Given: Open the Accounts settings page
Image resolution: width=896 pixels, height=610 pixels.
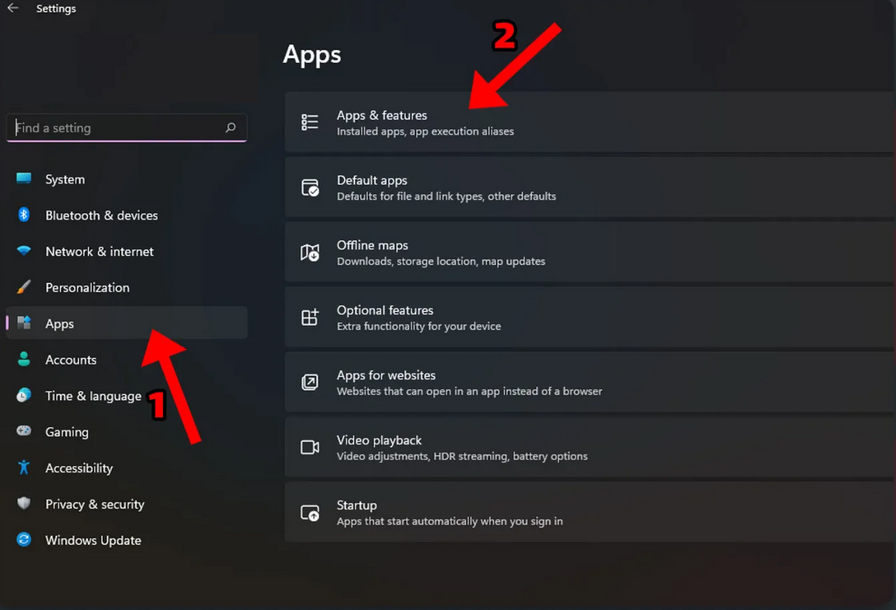Looking at the screenshot, I should pyautogui.click(x=71, y=360).
